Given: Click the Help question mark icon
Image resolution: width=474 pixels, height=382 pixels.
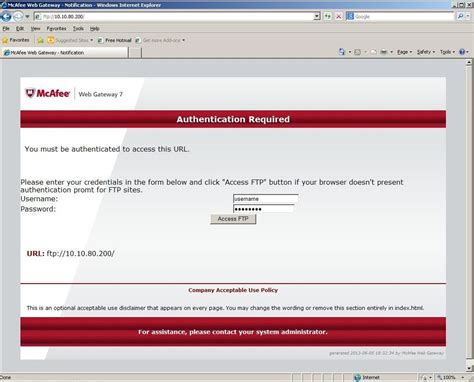Looking at the screenshot, I should tap(462, 52).
